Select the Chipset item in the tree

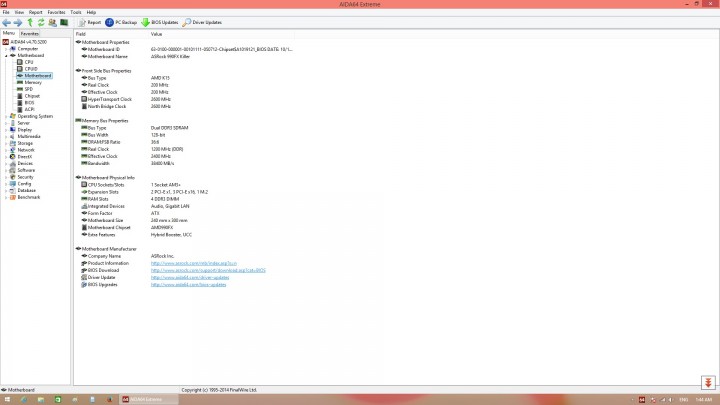click(32, 96)
